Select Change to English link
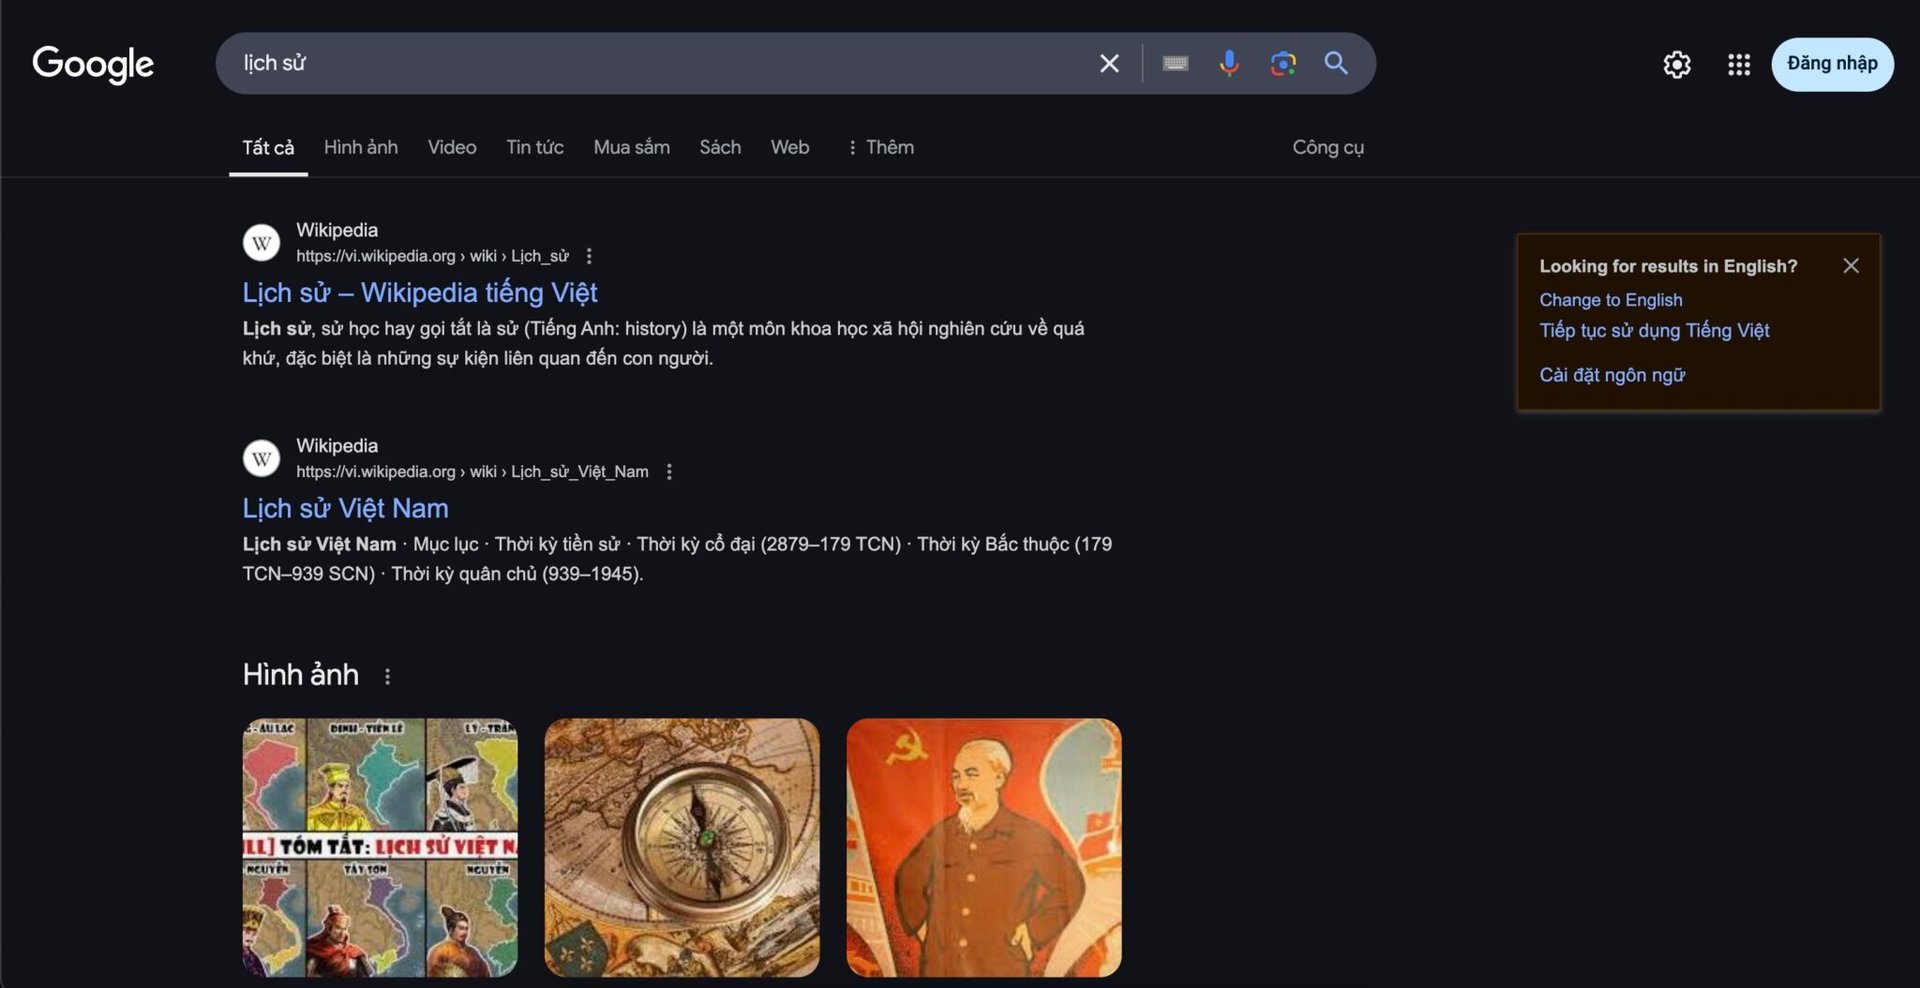The image size is (1920, 988). pyautogui.click(x=1610, y=300)
